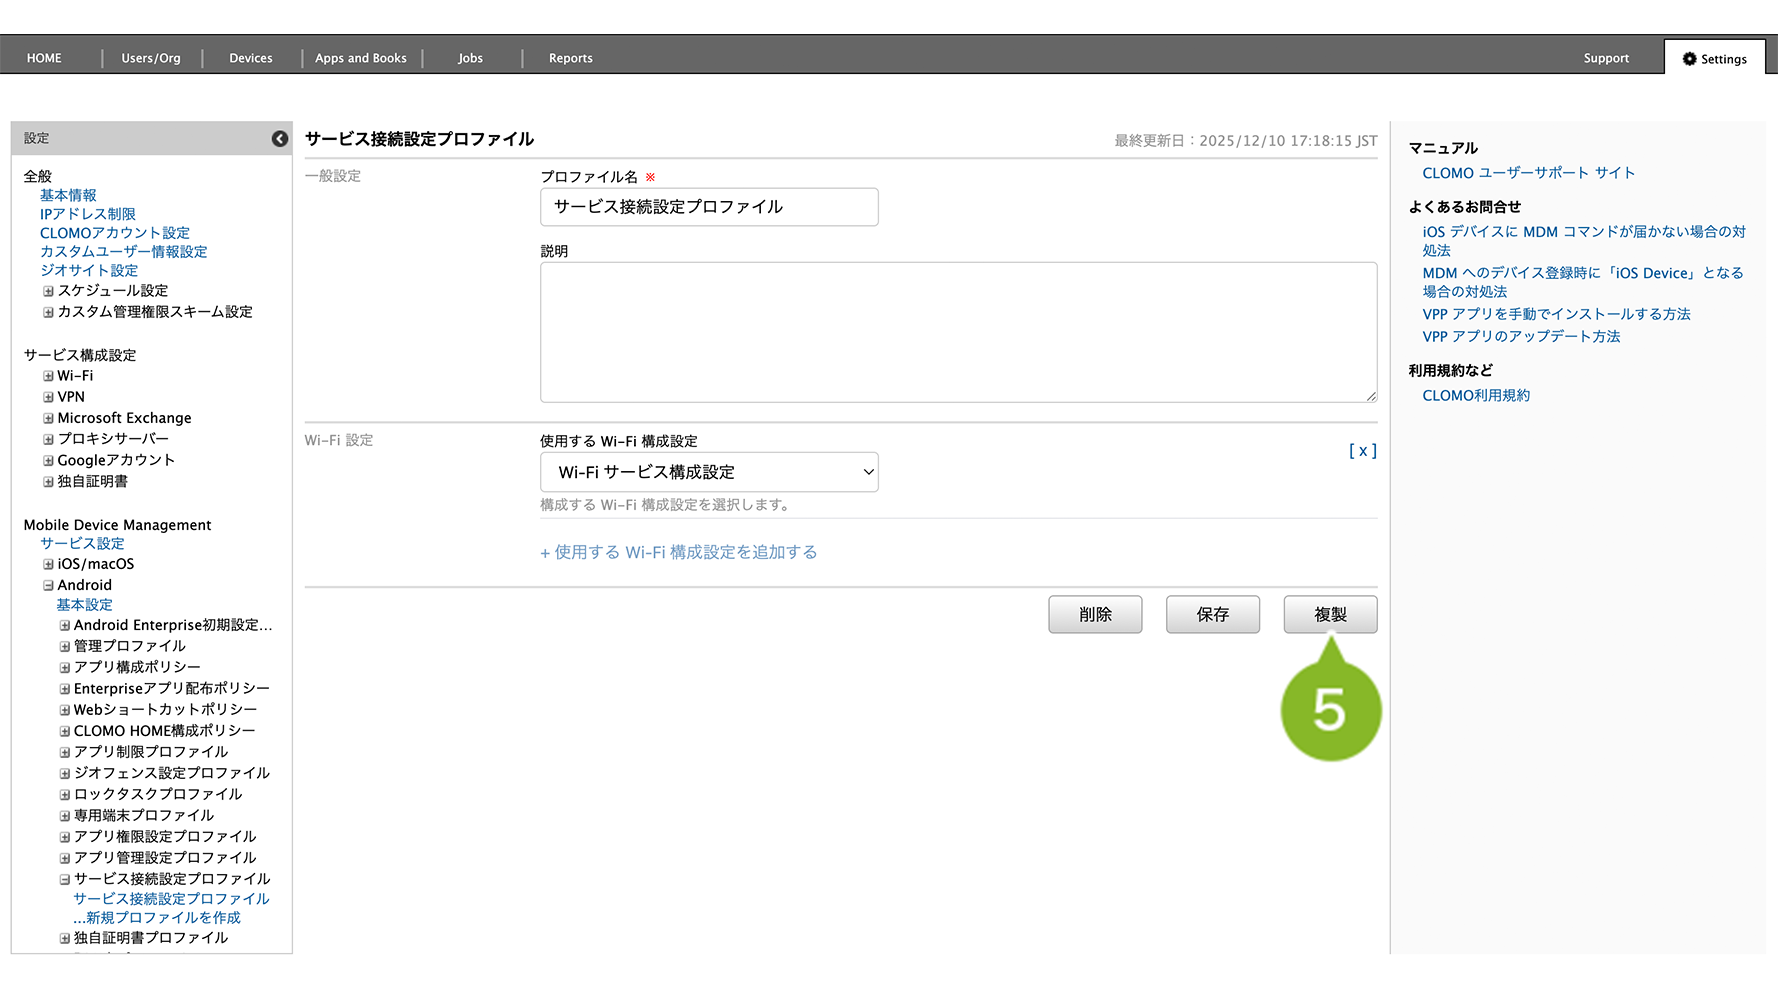This screenshot has height=1000, width=1778.
Task: Open the Devices menu
Action: pos(250,58)
